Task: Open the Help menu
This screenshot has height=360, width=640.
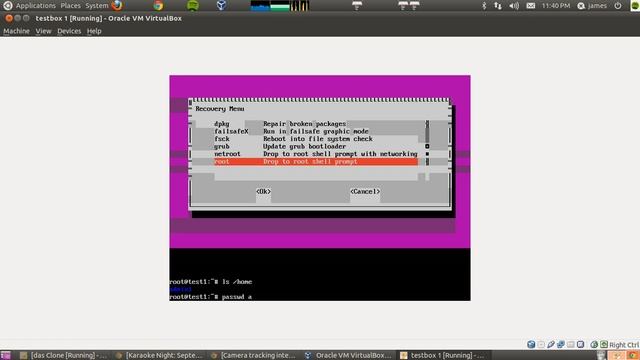Action: [x=94, y=31]
